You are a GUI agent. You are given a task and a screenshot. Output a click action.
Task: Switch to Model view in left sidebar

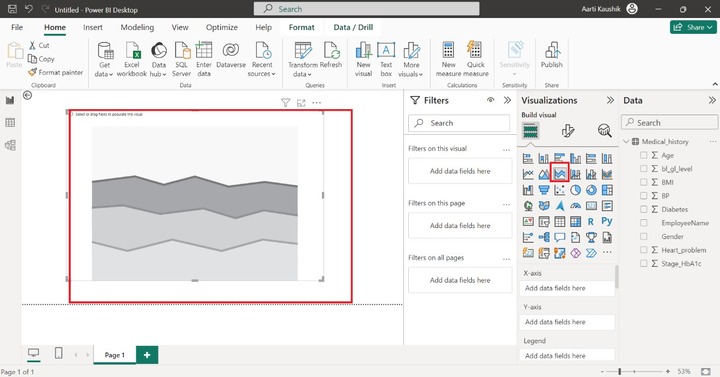pyautogui.click(x=10, y=145)
